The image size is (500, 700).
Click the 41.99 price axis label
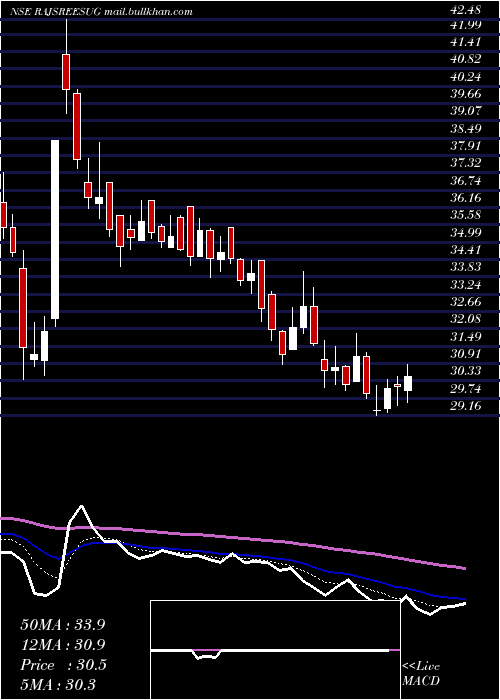coord(465,25)
